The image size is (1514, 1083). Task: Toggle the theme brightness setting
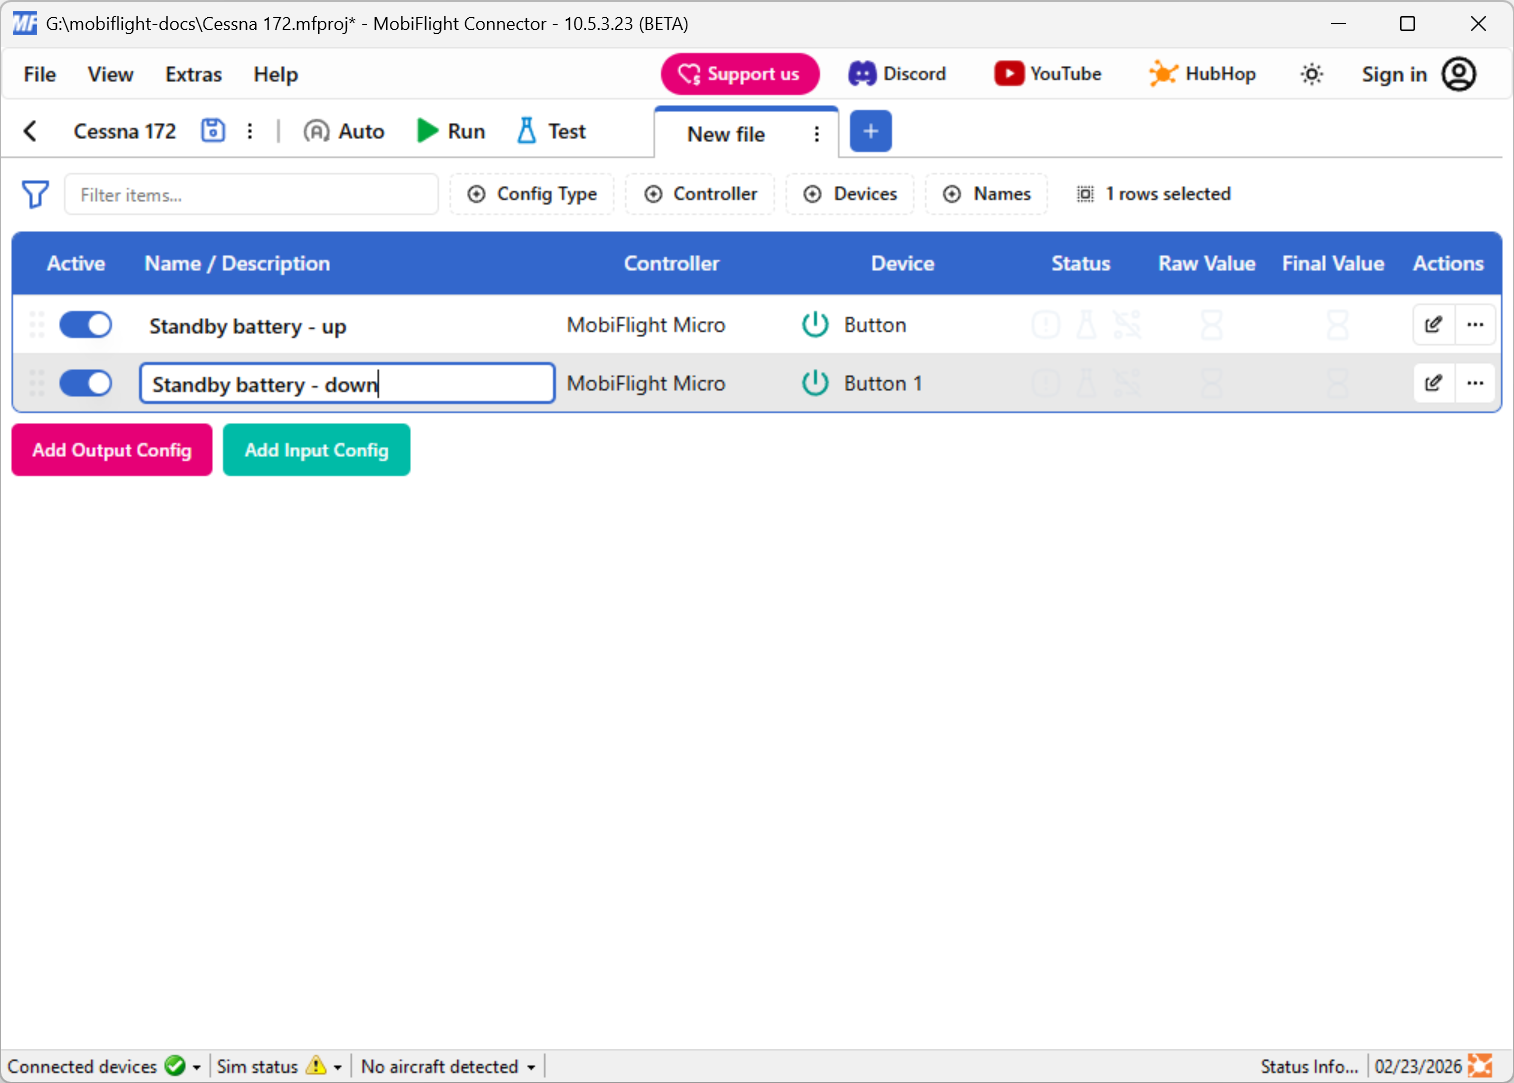1311,73
